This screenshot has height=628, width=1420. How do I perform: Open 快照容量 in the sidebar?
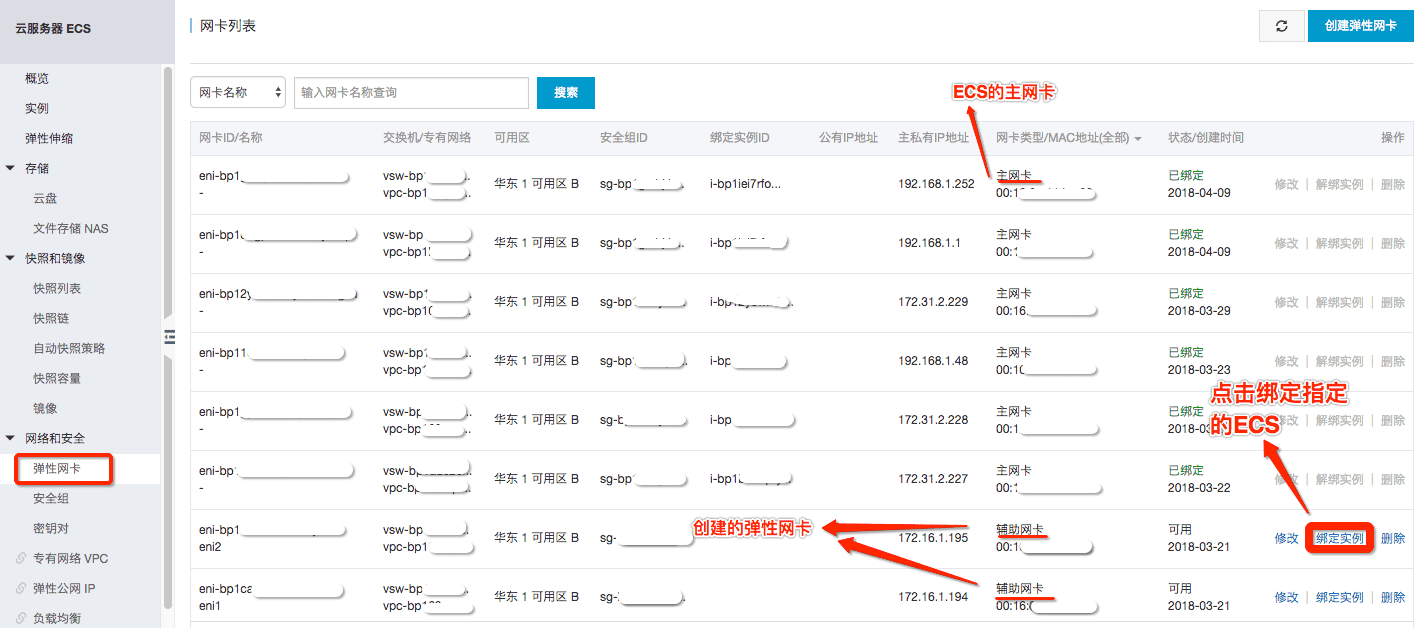(x=57, y=379)
